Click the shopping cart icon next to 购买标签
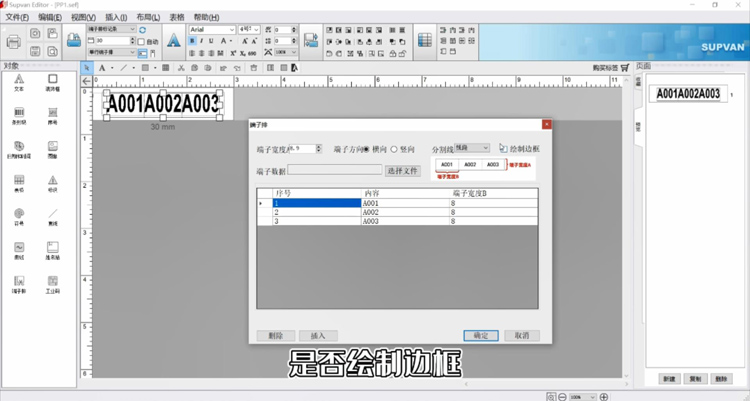Viewport: 750px width, 401px height. (x=625, y=67)
